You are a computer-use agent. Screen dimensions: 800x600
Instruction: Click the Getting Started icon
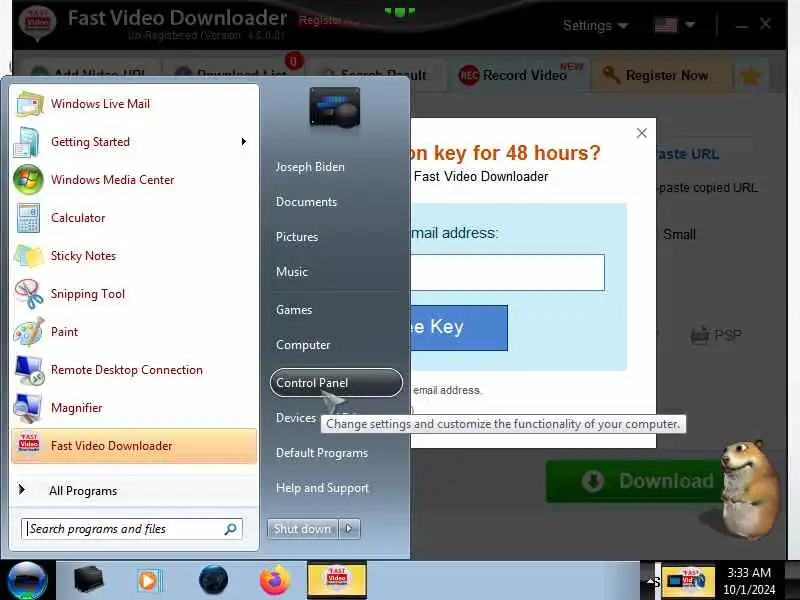[28, 142]
